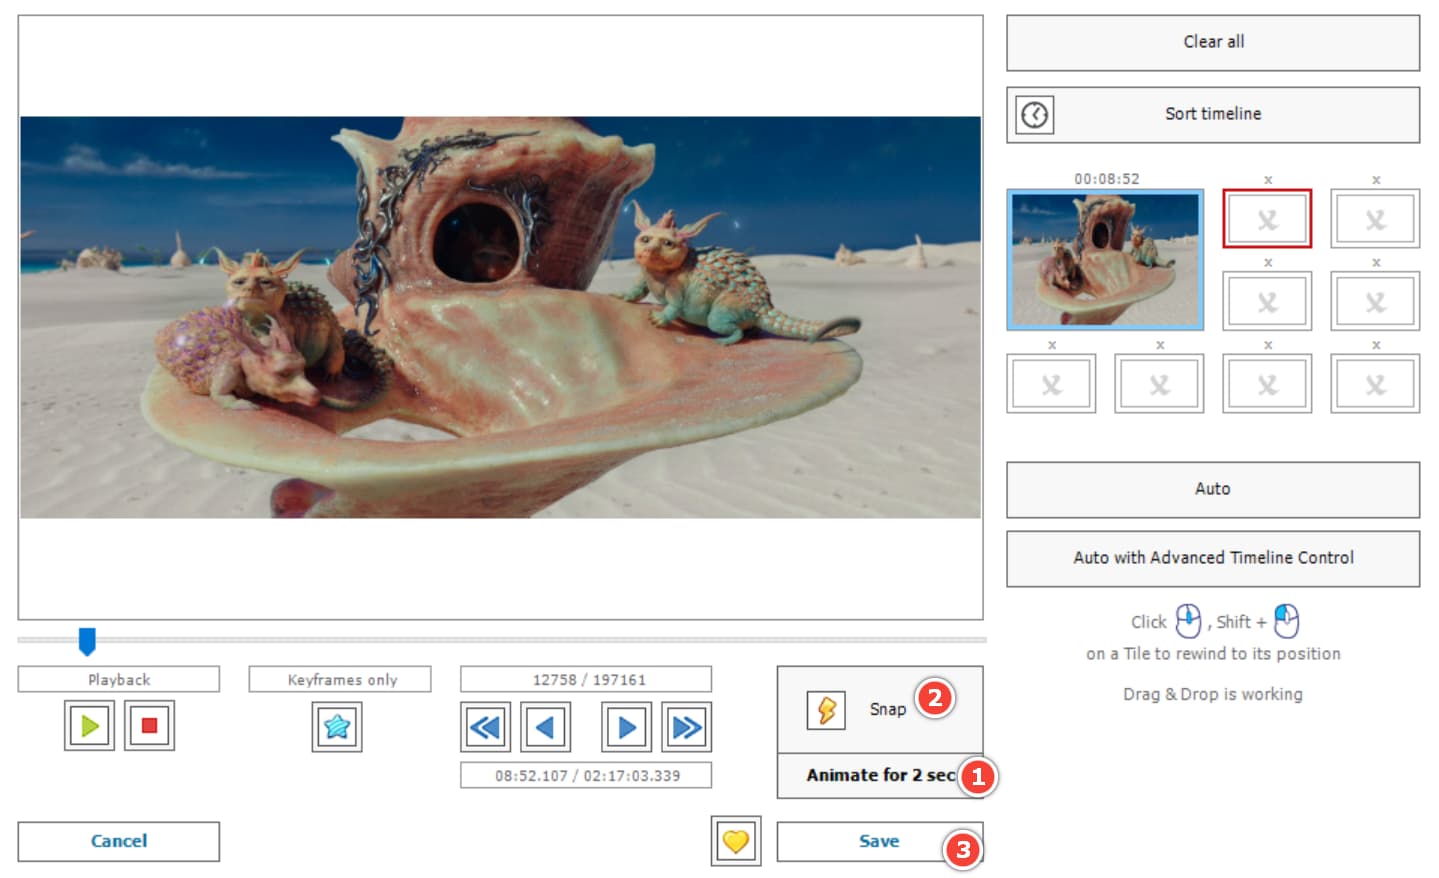Viewport: 1439px width, 878px height.
Task: Select the empty tile with red border
Action: (x=1267, y=219)
